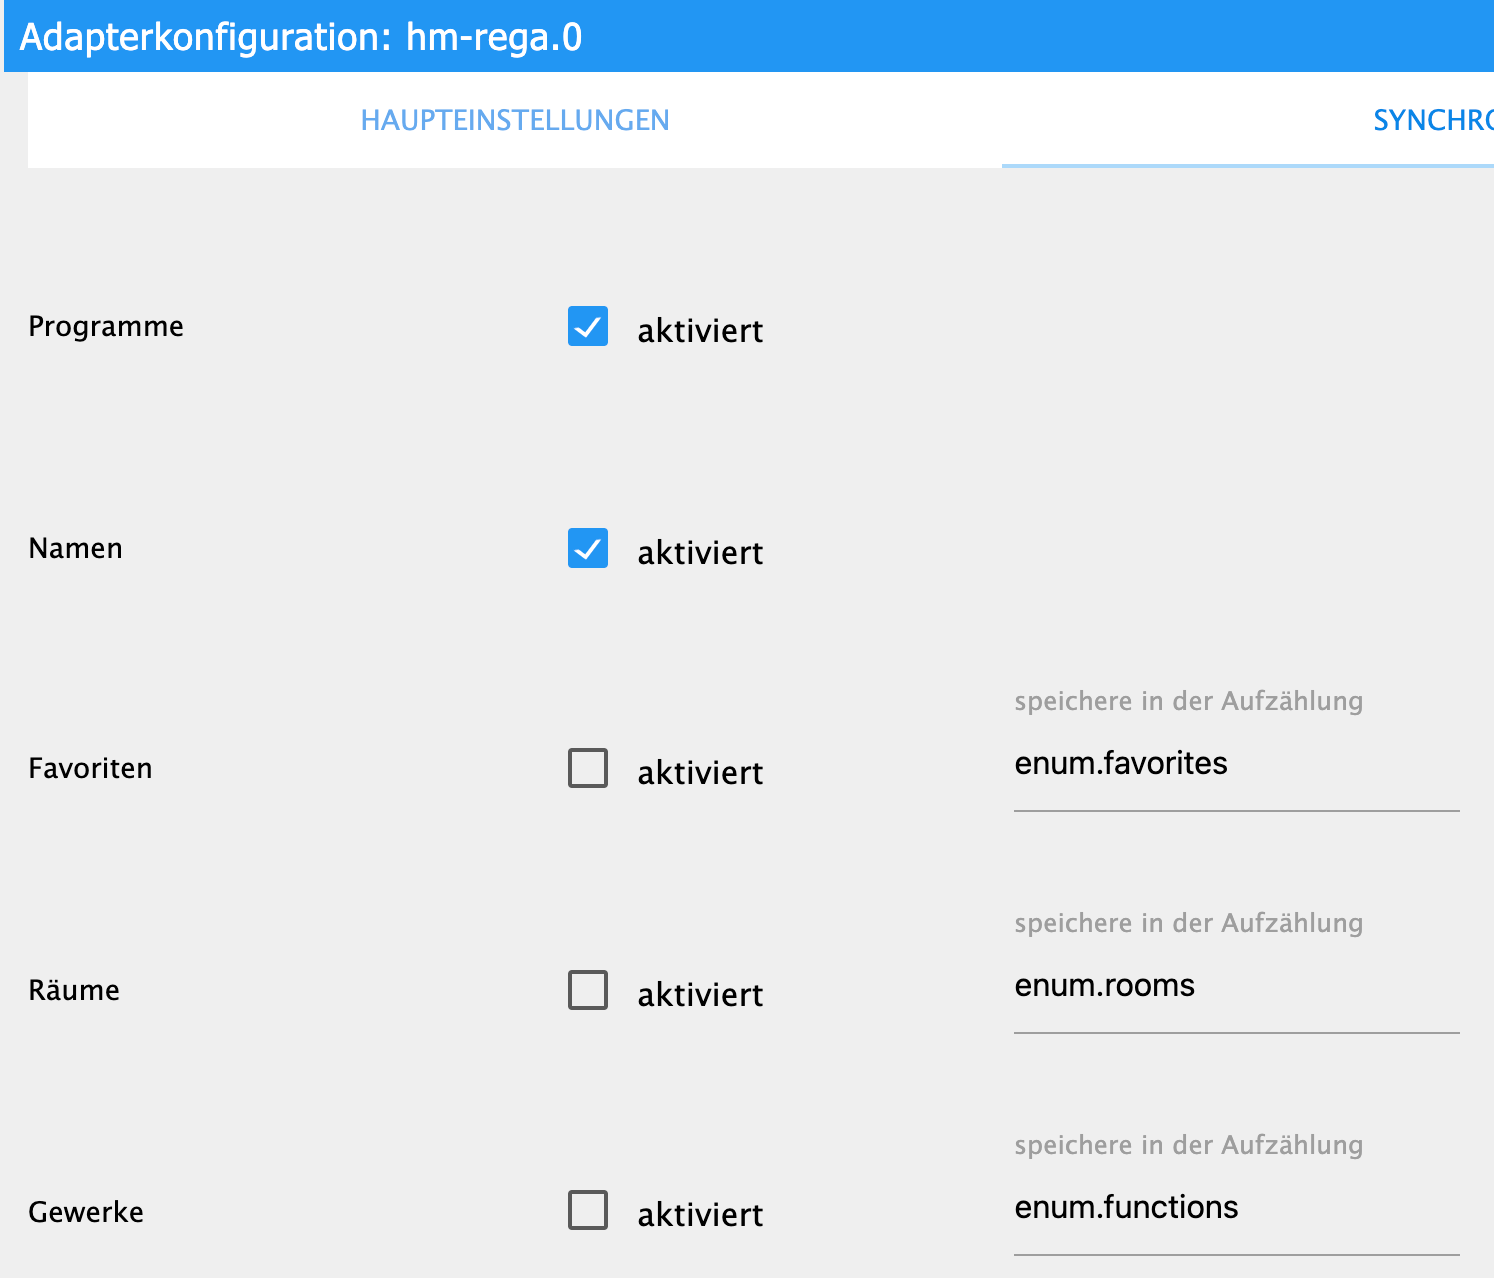This screenshot has width=1494, height=1278.
Task: Click the Räume row label
Action: 74,991
